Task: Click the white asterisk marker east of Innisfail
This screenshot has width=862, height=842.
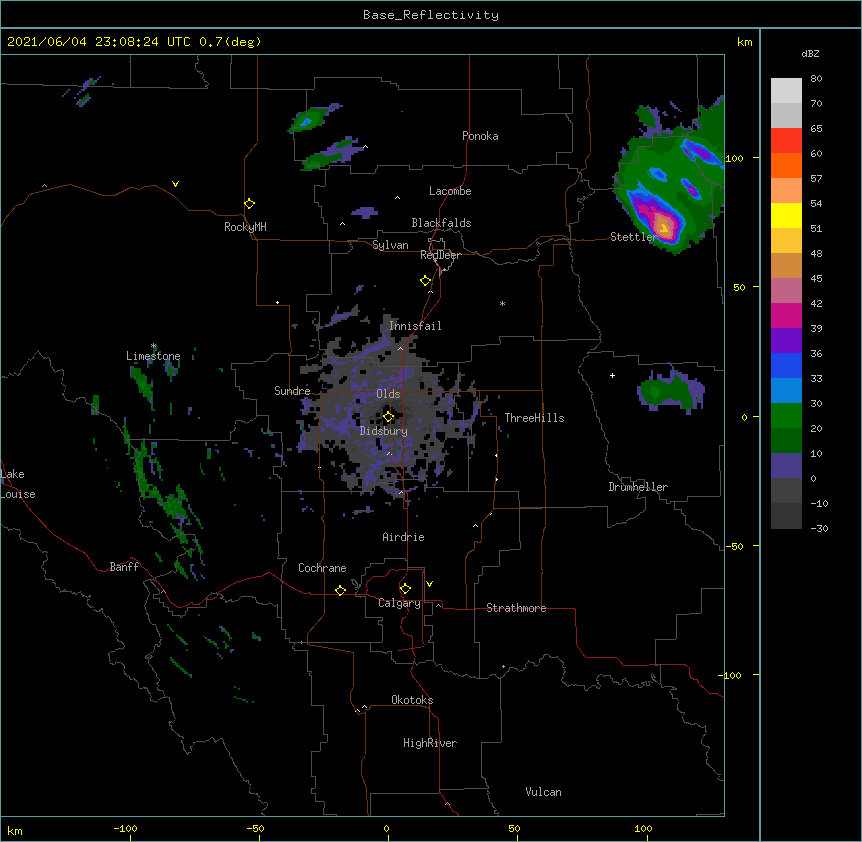Action: point(502,303)
